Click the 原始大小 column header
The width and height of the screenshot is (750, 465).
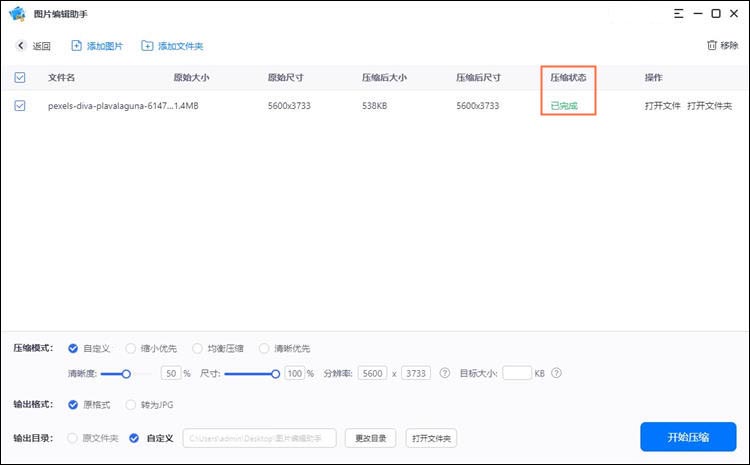click(x=191, y=78)
